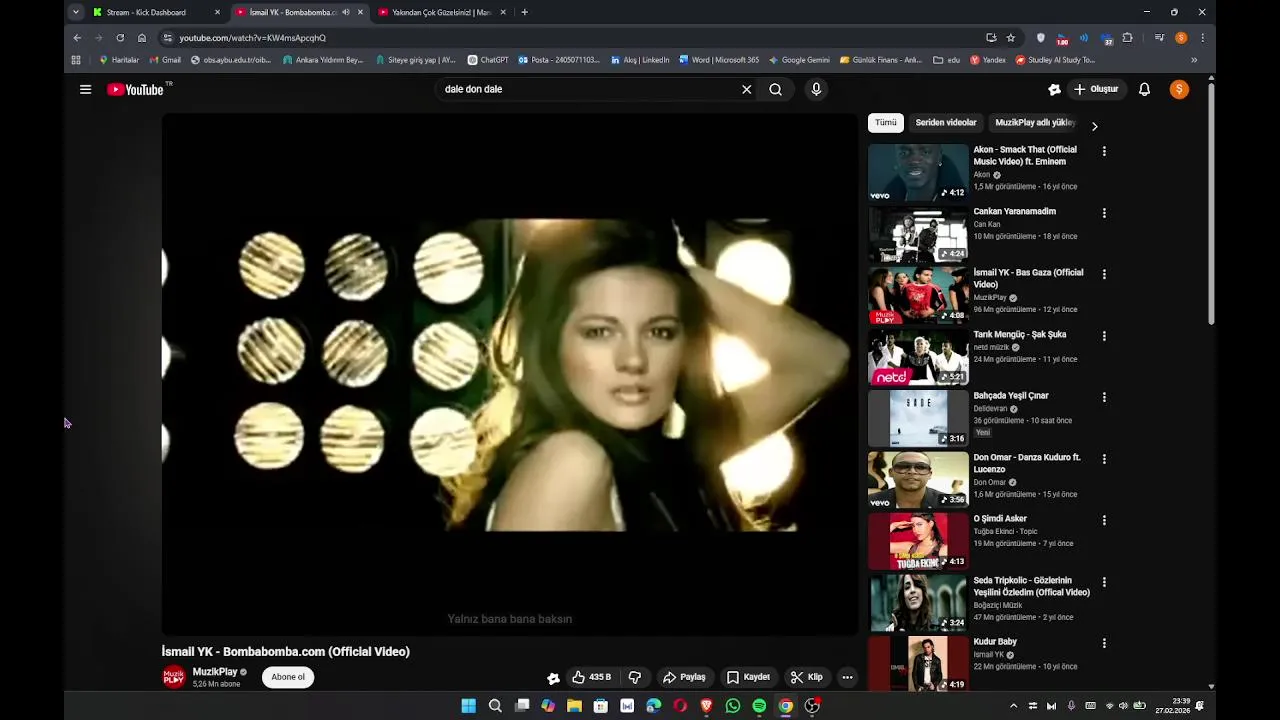Viewport: 1280px width, 720px height.
Task: Open the shield extension icon
Action: (x=1041, y=38)
